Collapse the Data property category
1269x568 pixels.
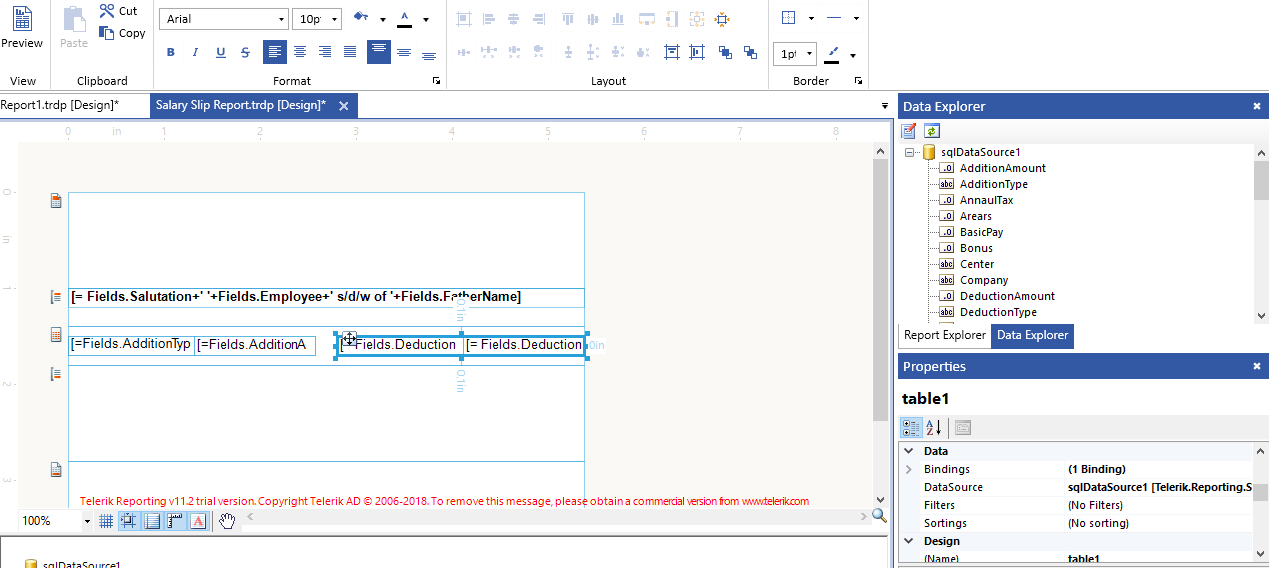[909, 451]
